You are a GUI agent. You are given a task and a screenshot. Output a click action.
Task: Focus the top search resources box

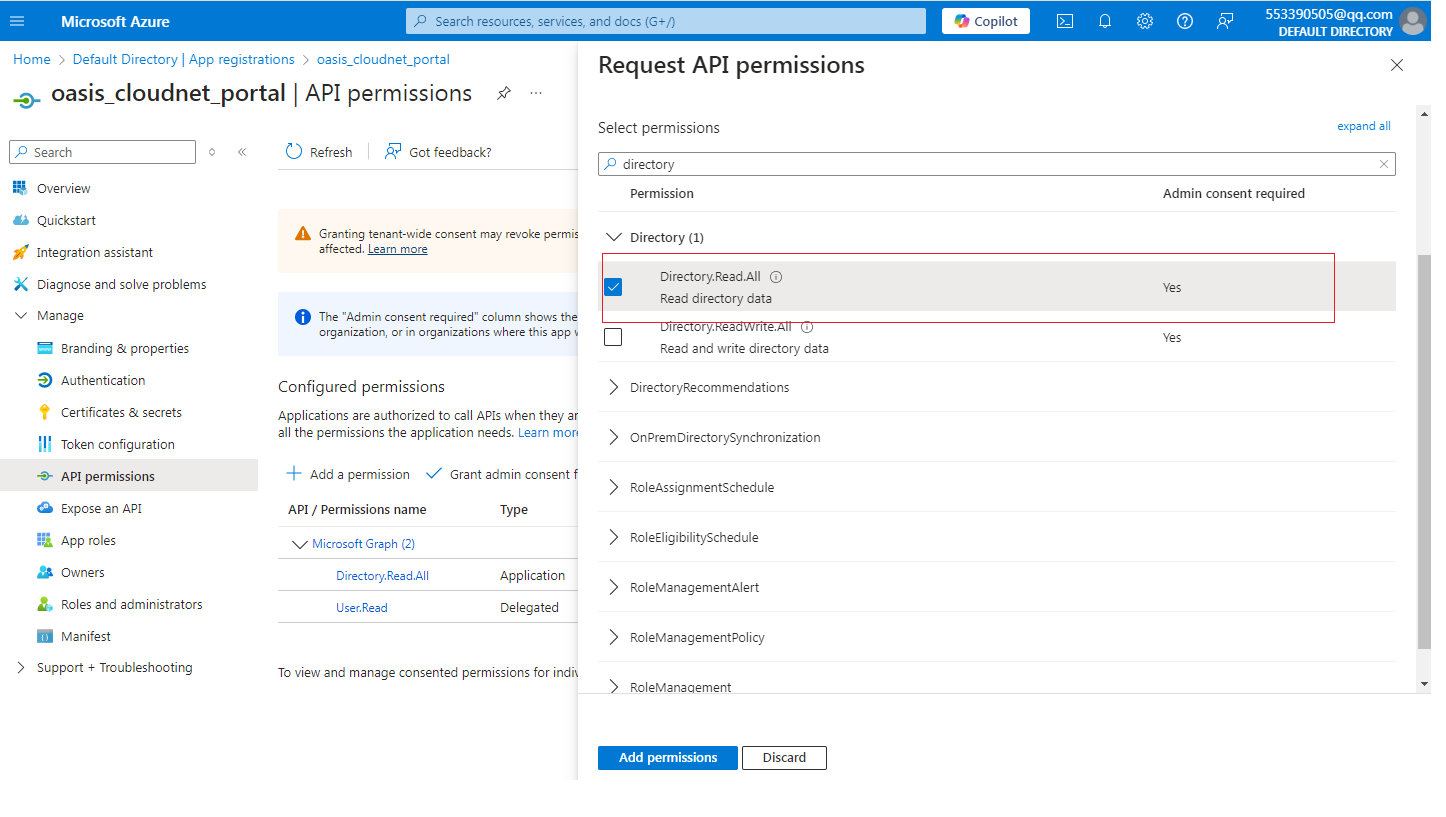pos(666,21)
